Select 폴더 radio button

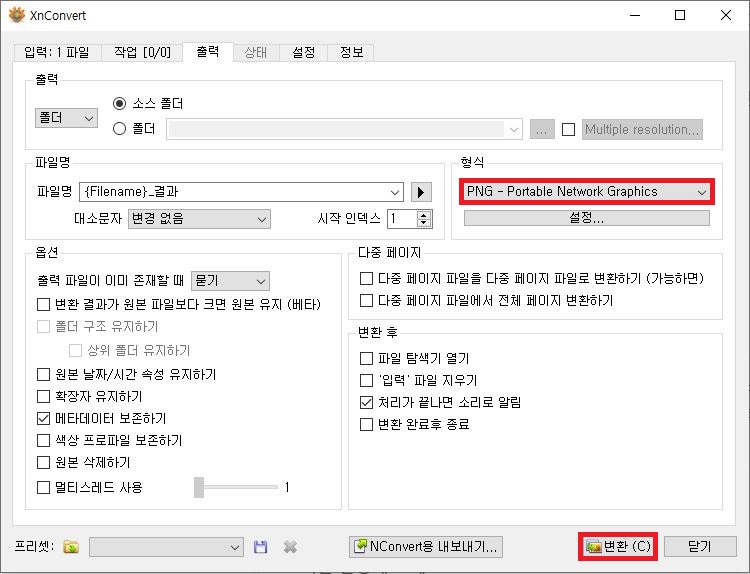click(120, 128)
